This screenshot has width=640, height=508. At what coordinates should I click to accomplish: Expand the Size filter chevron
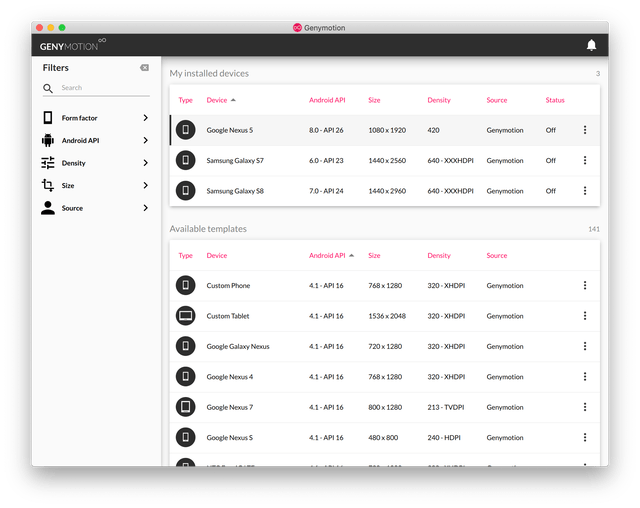tap(146, 185)
